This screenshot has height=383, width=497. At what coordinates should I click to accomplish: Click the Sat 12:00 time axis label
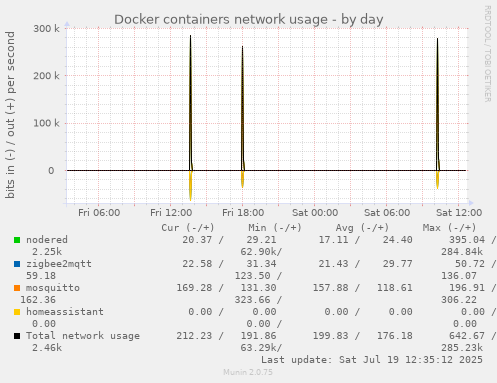(x=459, y=213)
